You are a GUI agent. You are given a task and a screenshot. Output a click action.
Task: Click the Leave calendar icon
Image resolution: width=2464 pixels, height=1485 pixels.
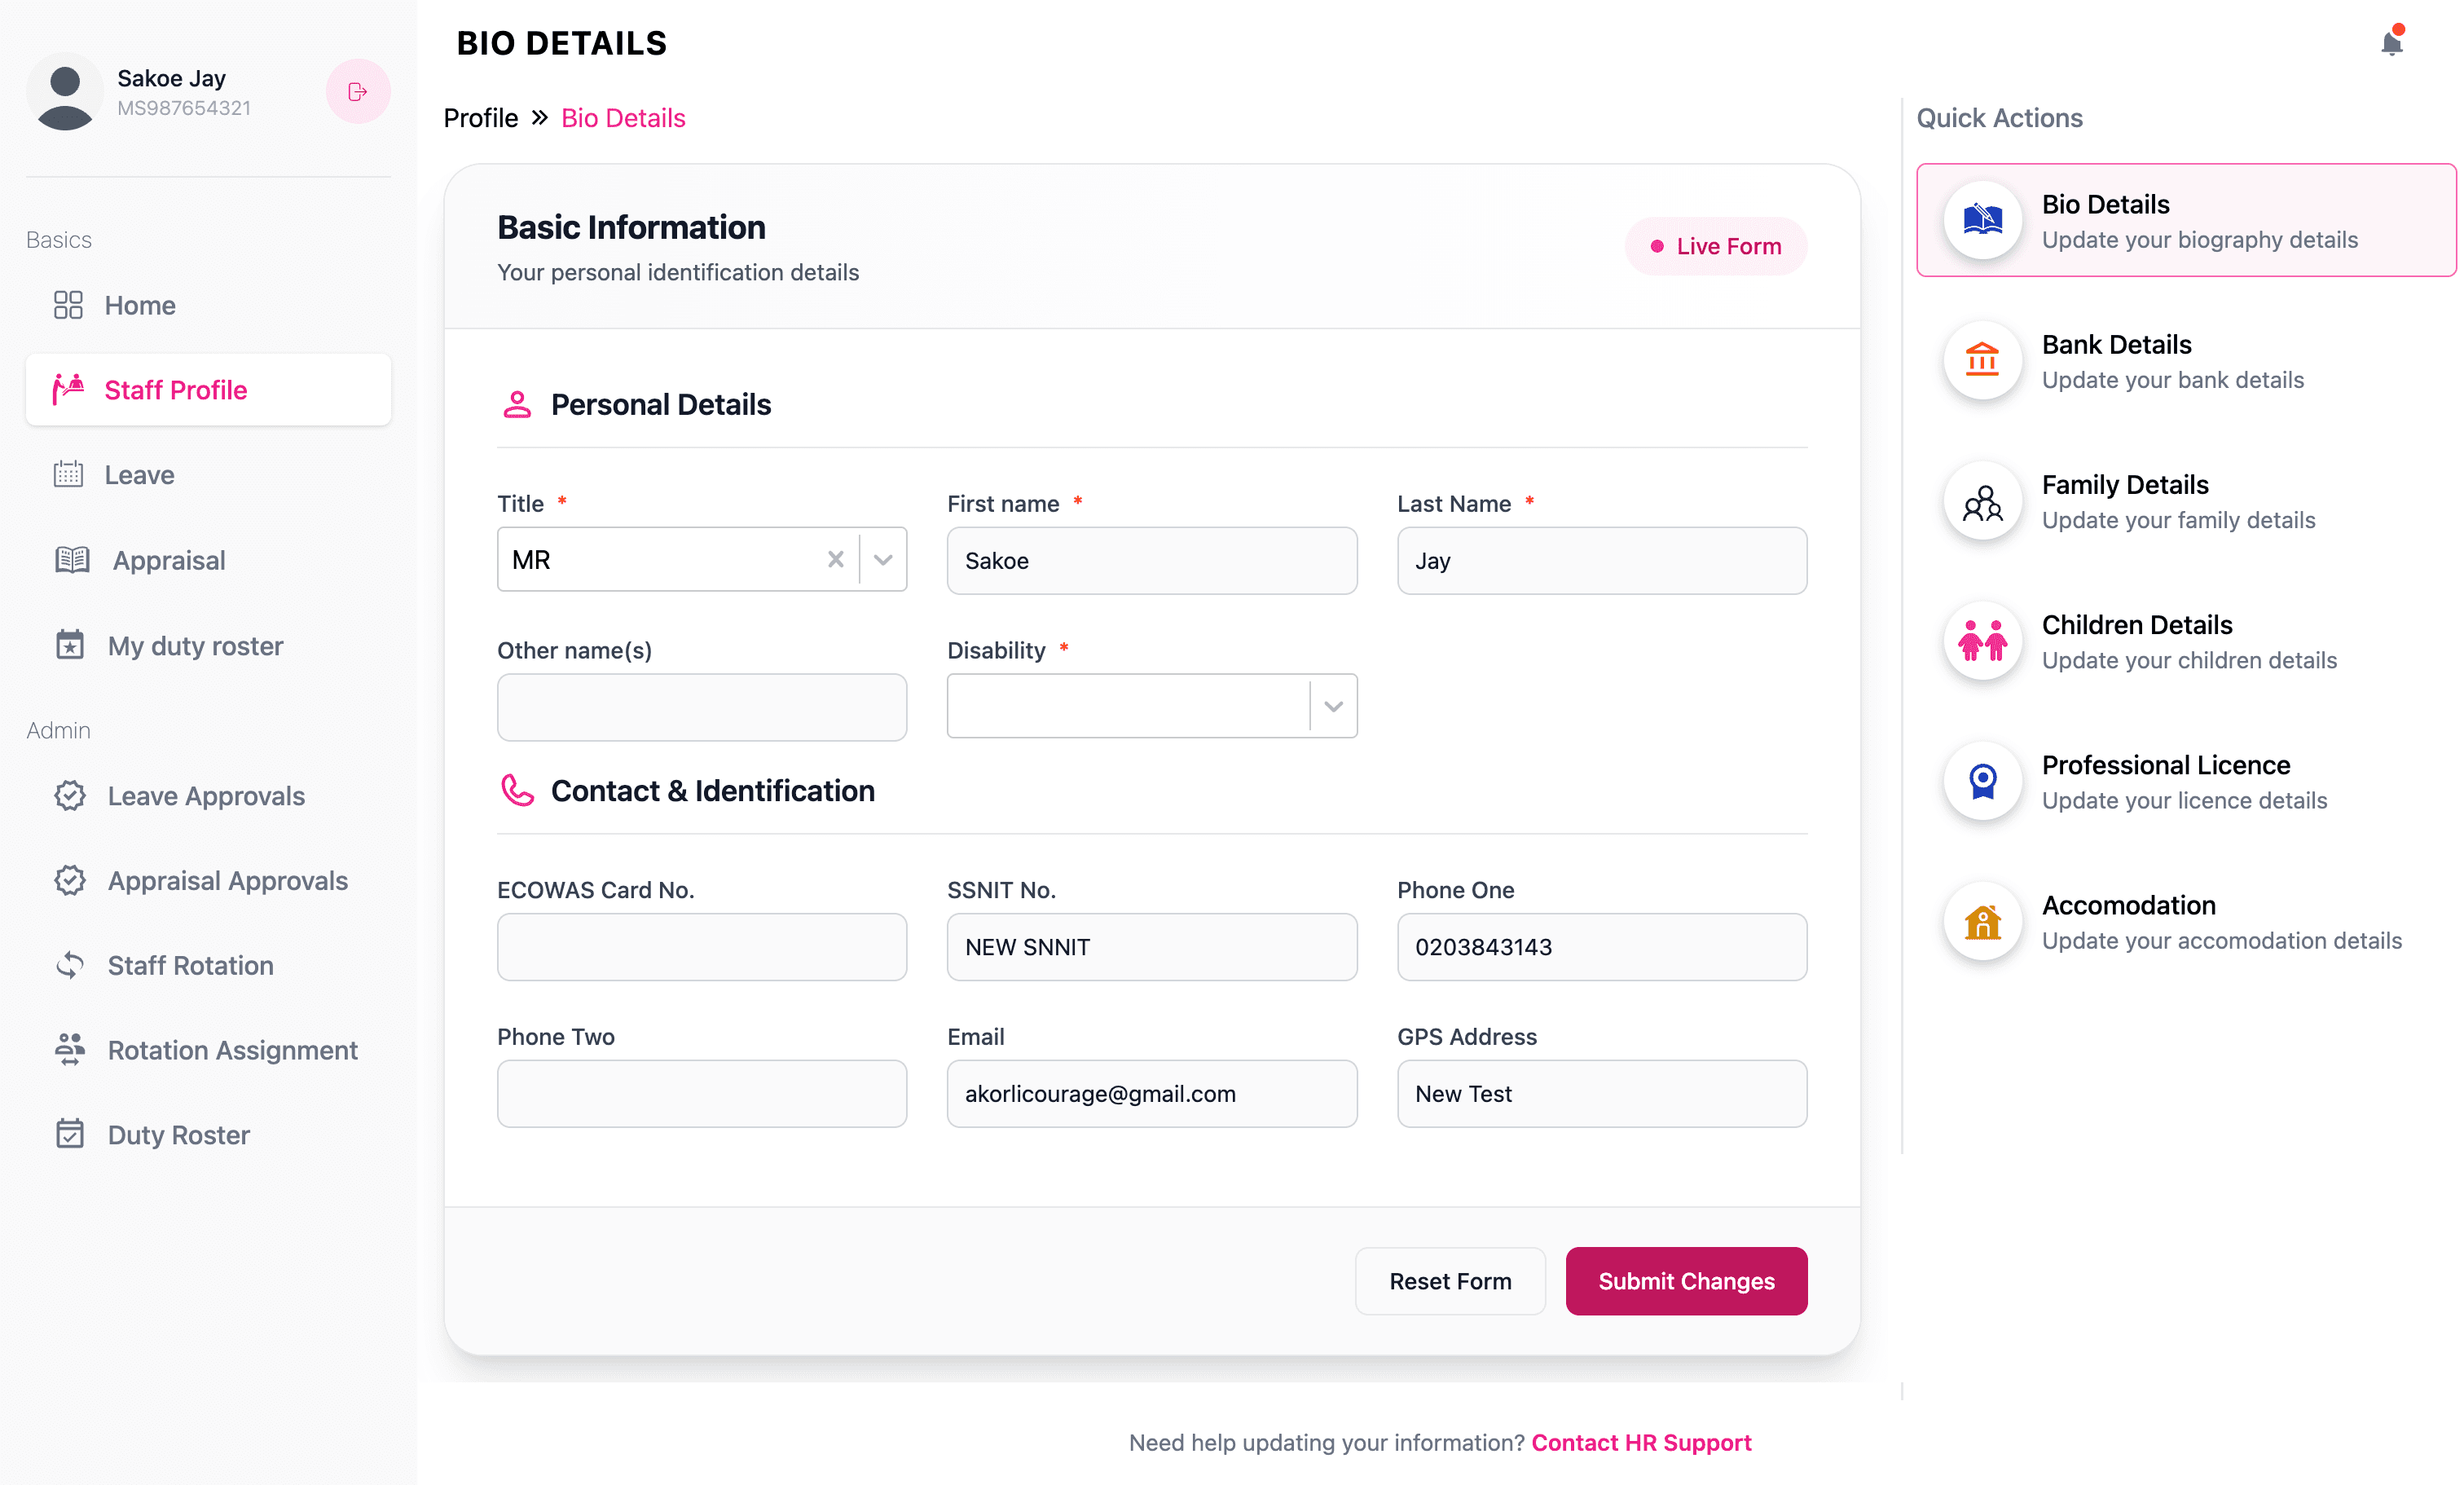68,474
